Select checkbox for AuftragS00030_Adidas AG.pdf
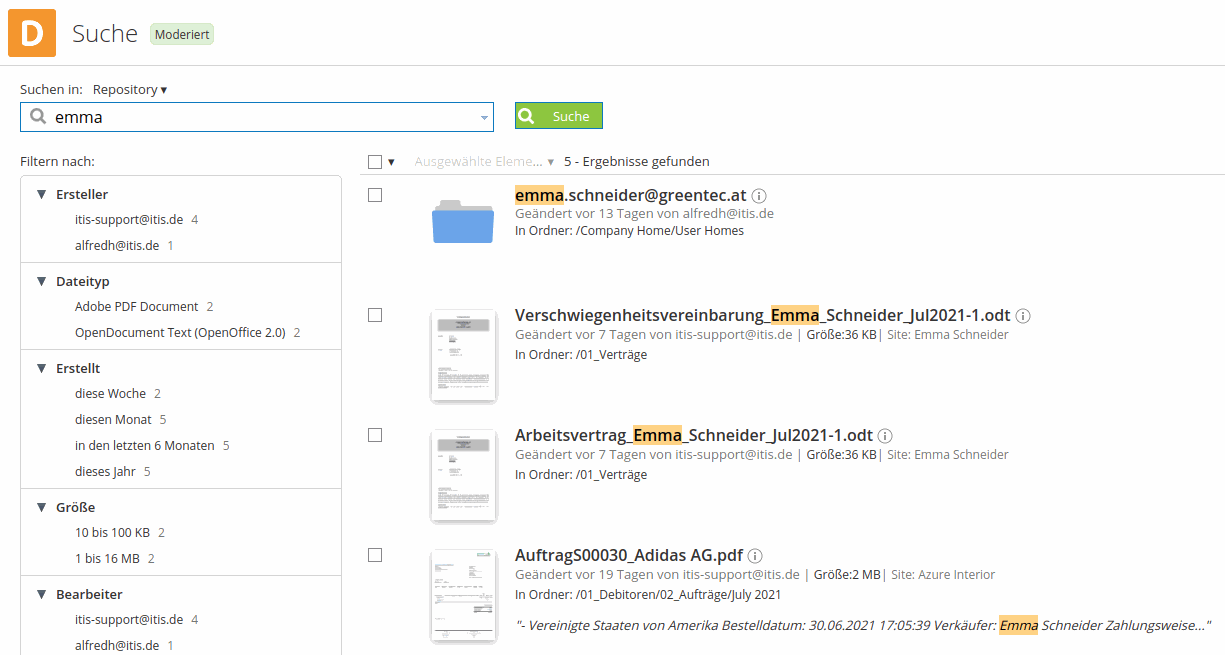This screenshot has height=655, width=1225. [x=375, y=555]
